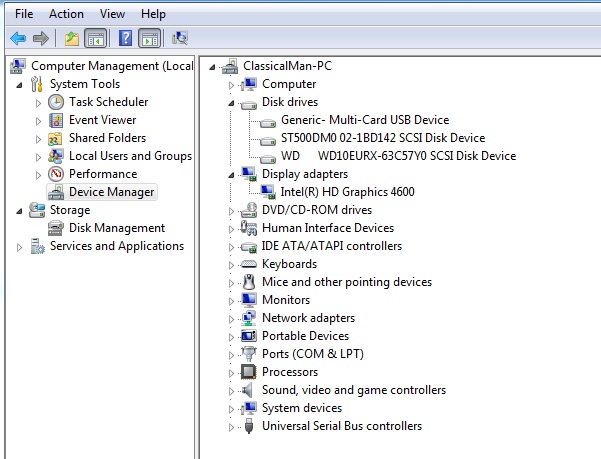
Task: Select Intel(R) HD Graphics 4600 adapter
Action: [x=347, y=192]
